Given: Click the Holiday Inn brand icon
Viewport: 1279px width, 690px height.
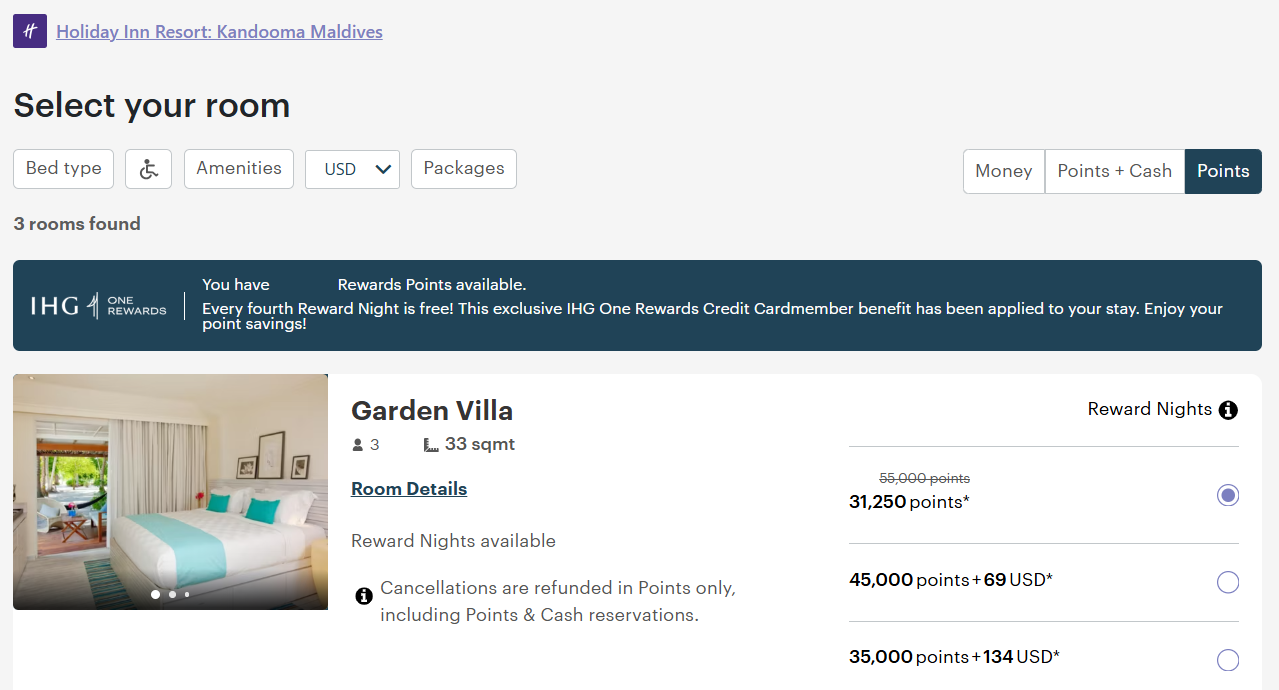Looking at the screenshot, I should pyautogui.click(x=29, y=31).
